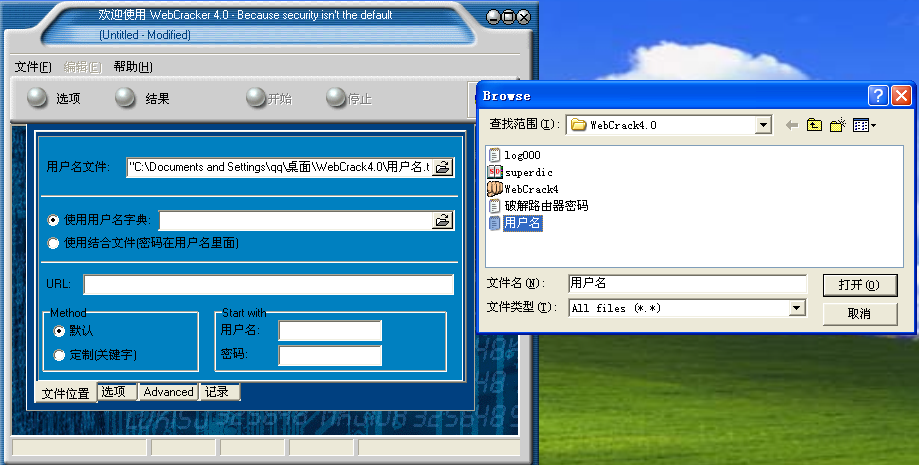The height and width of the screenshot is (465, 919).
Task: Select 定制(关键字) method radio button
Action: [59, 355]
